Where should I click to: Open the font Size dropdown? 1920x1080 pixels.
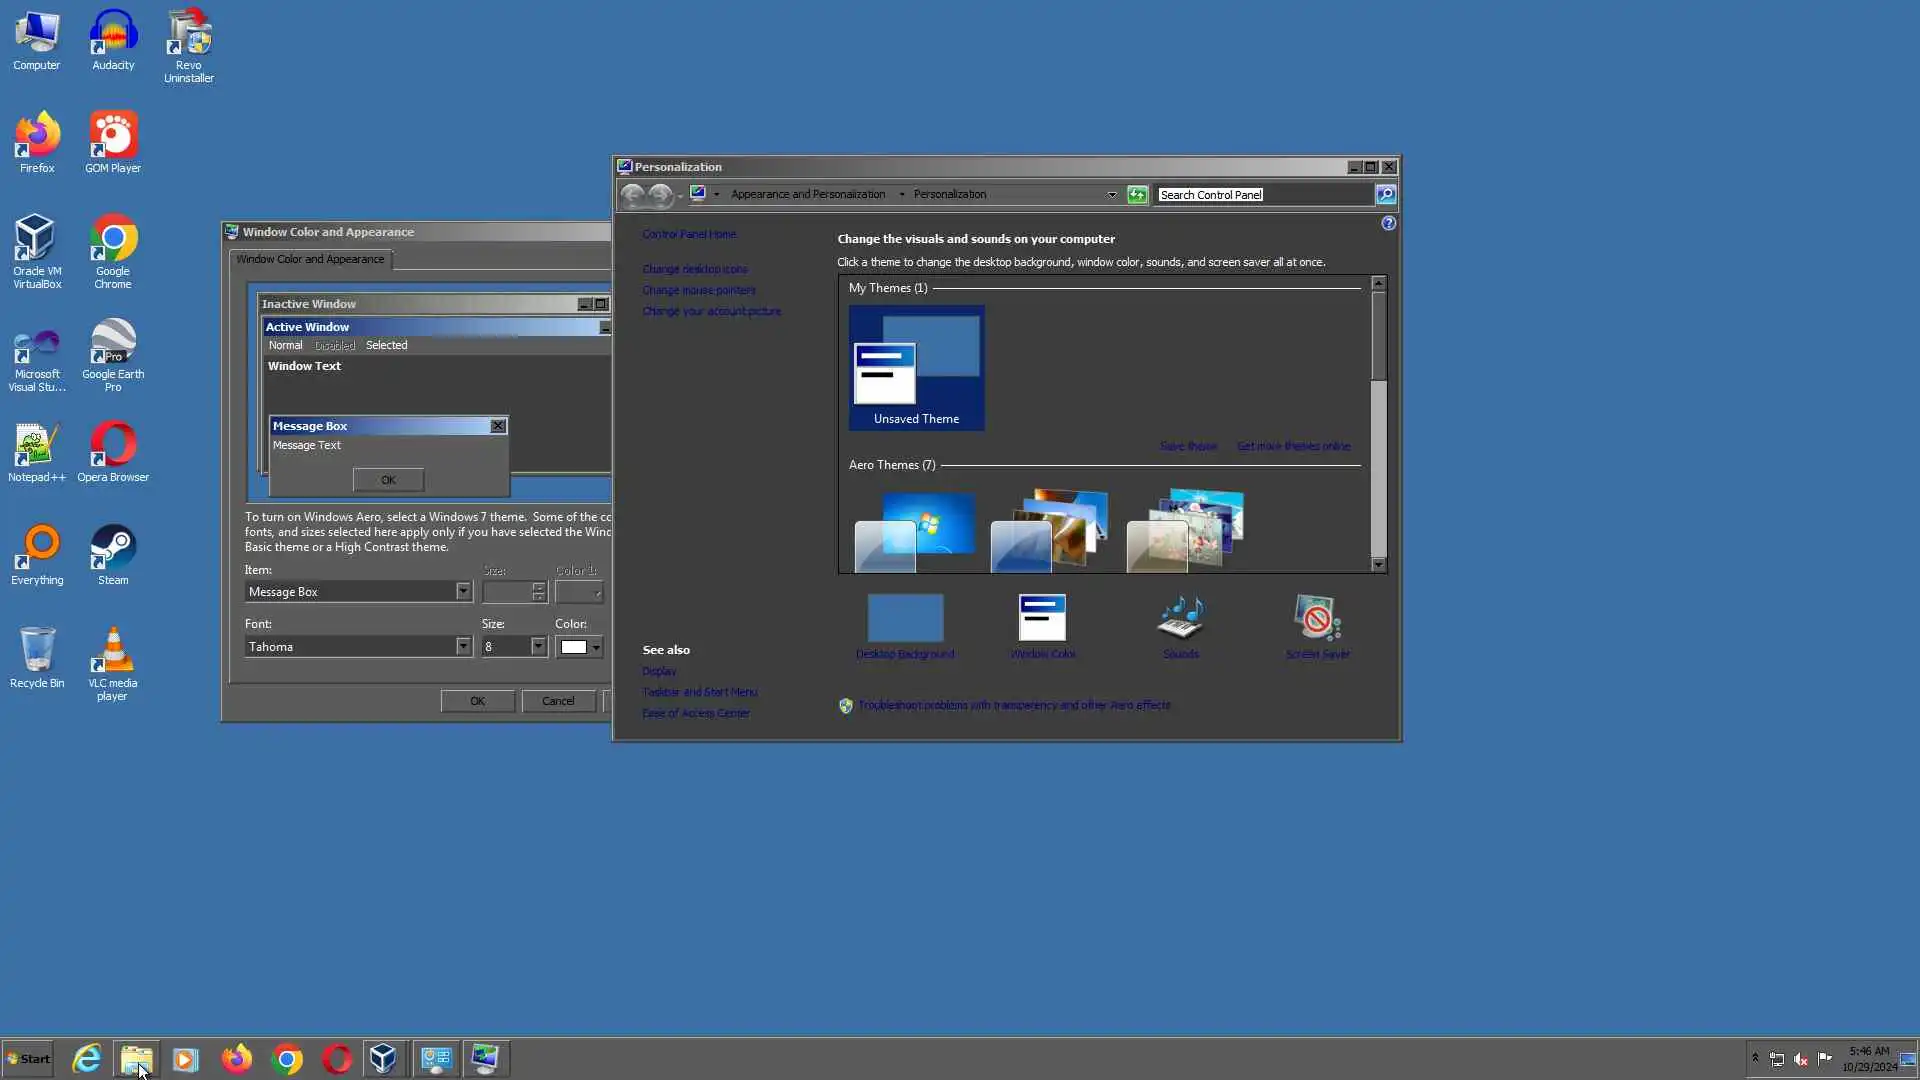pyautogui.click(x=538, y=647)
